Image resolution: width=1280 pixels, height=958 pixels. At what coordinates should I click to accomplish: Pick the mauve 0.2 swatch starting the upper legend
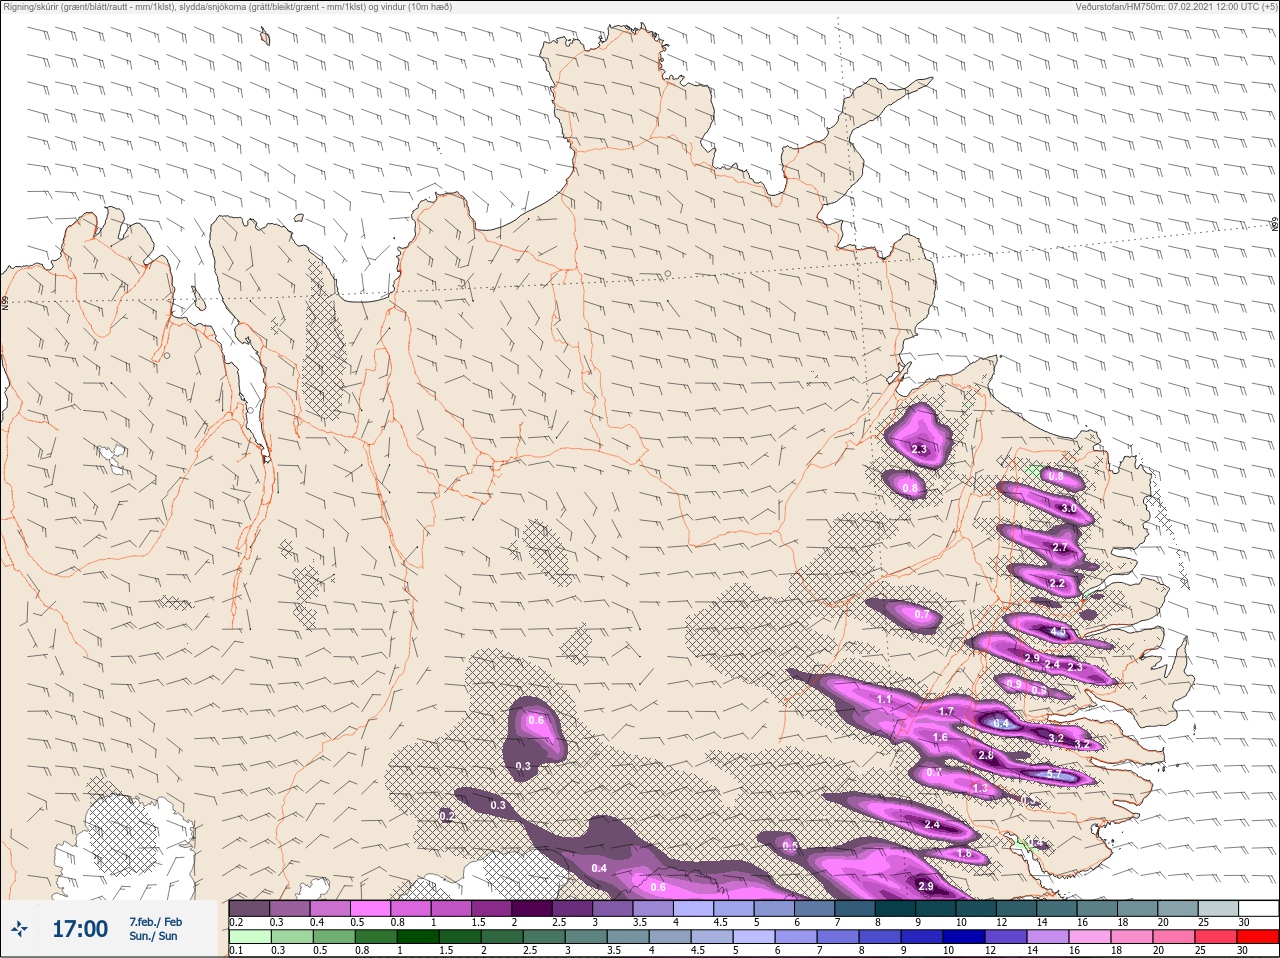[x=249, y=908]
